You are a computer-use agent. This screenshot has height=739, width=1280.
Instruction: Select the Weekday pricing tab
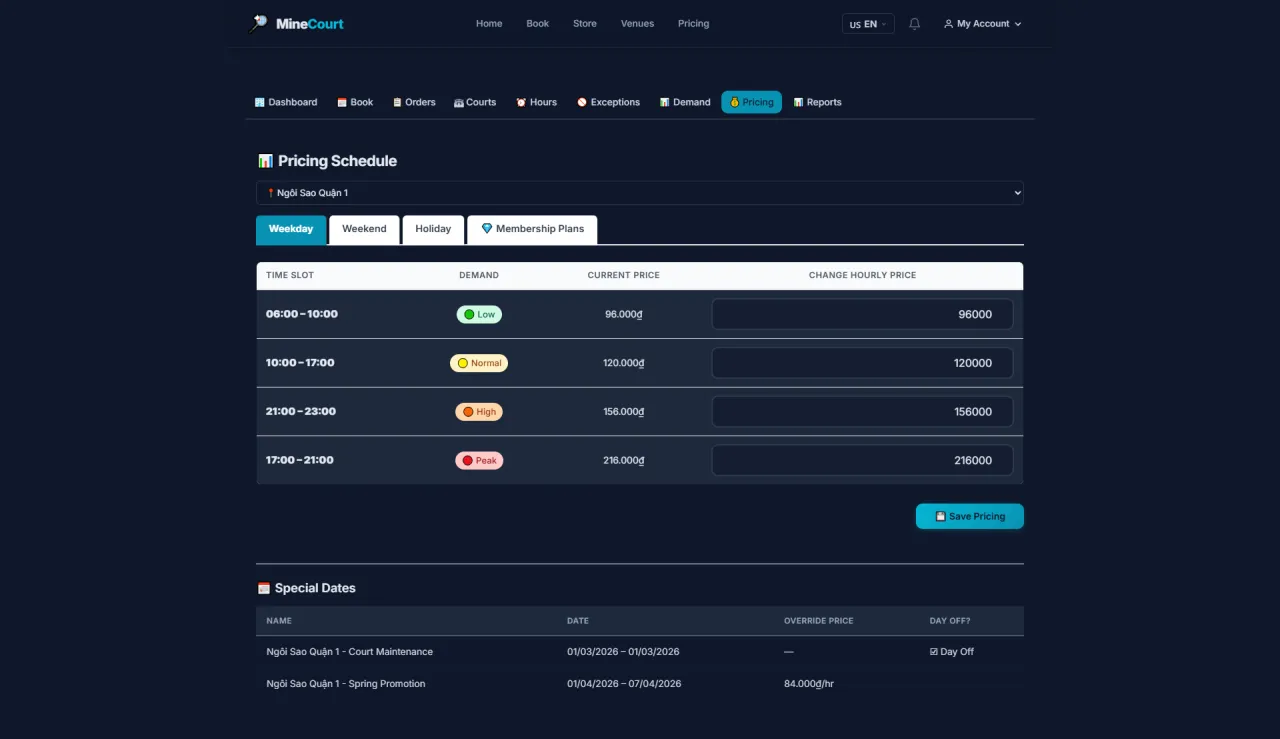click(x=291, y=229)
